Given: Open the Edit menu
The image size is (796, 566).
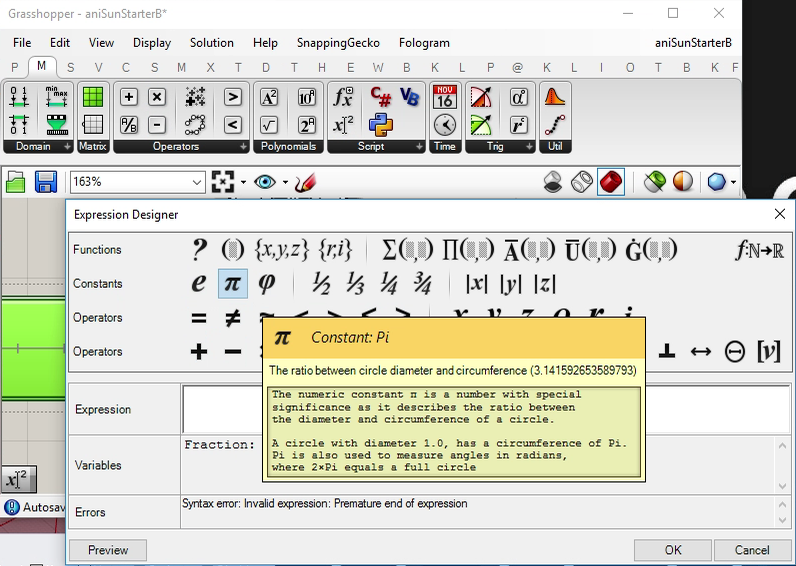Looking at the screenshot, I should pyautogui.click(x=60, y=43).
